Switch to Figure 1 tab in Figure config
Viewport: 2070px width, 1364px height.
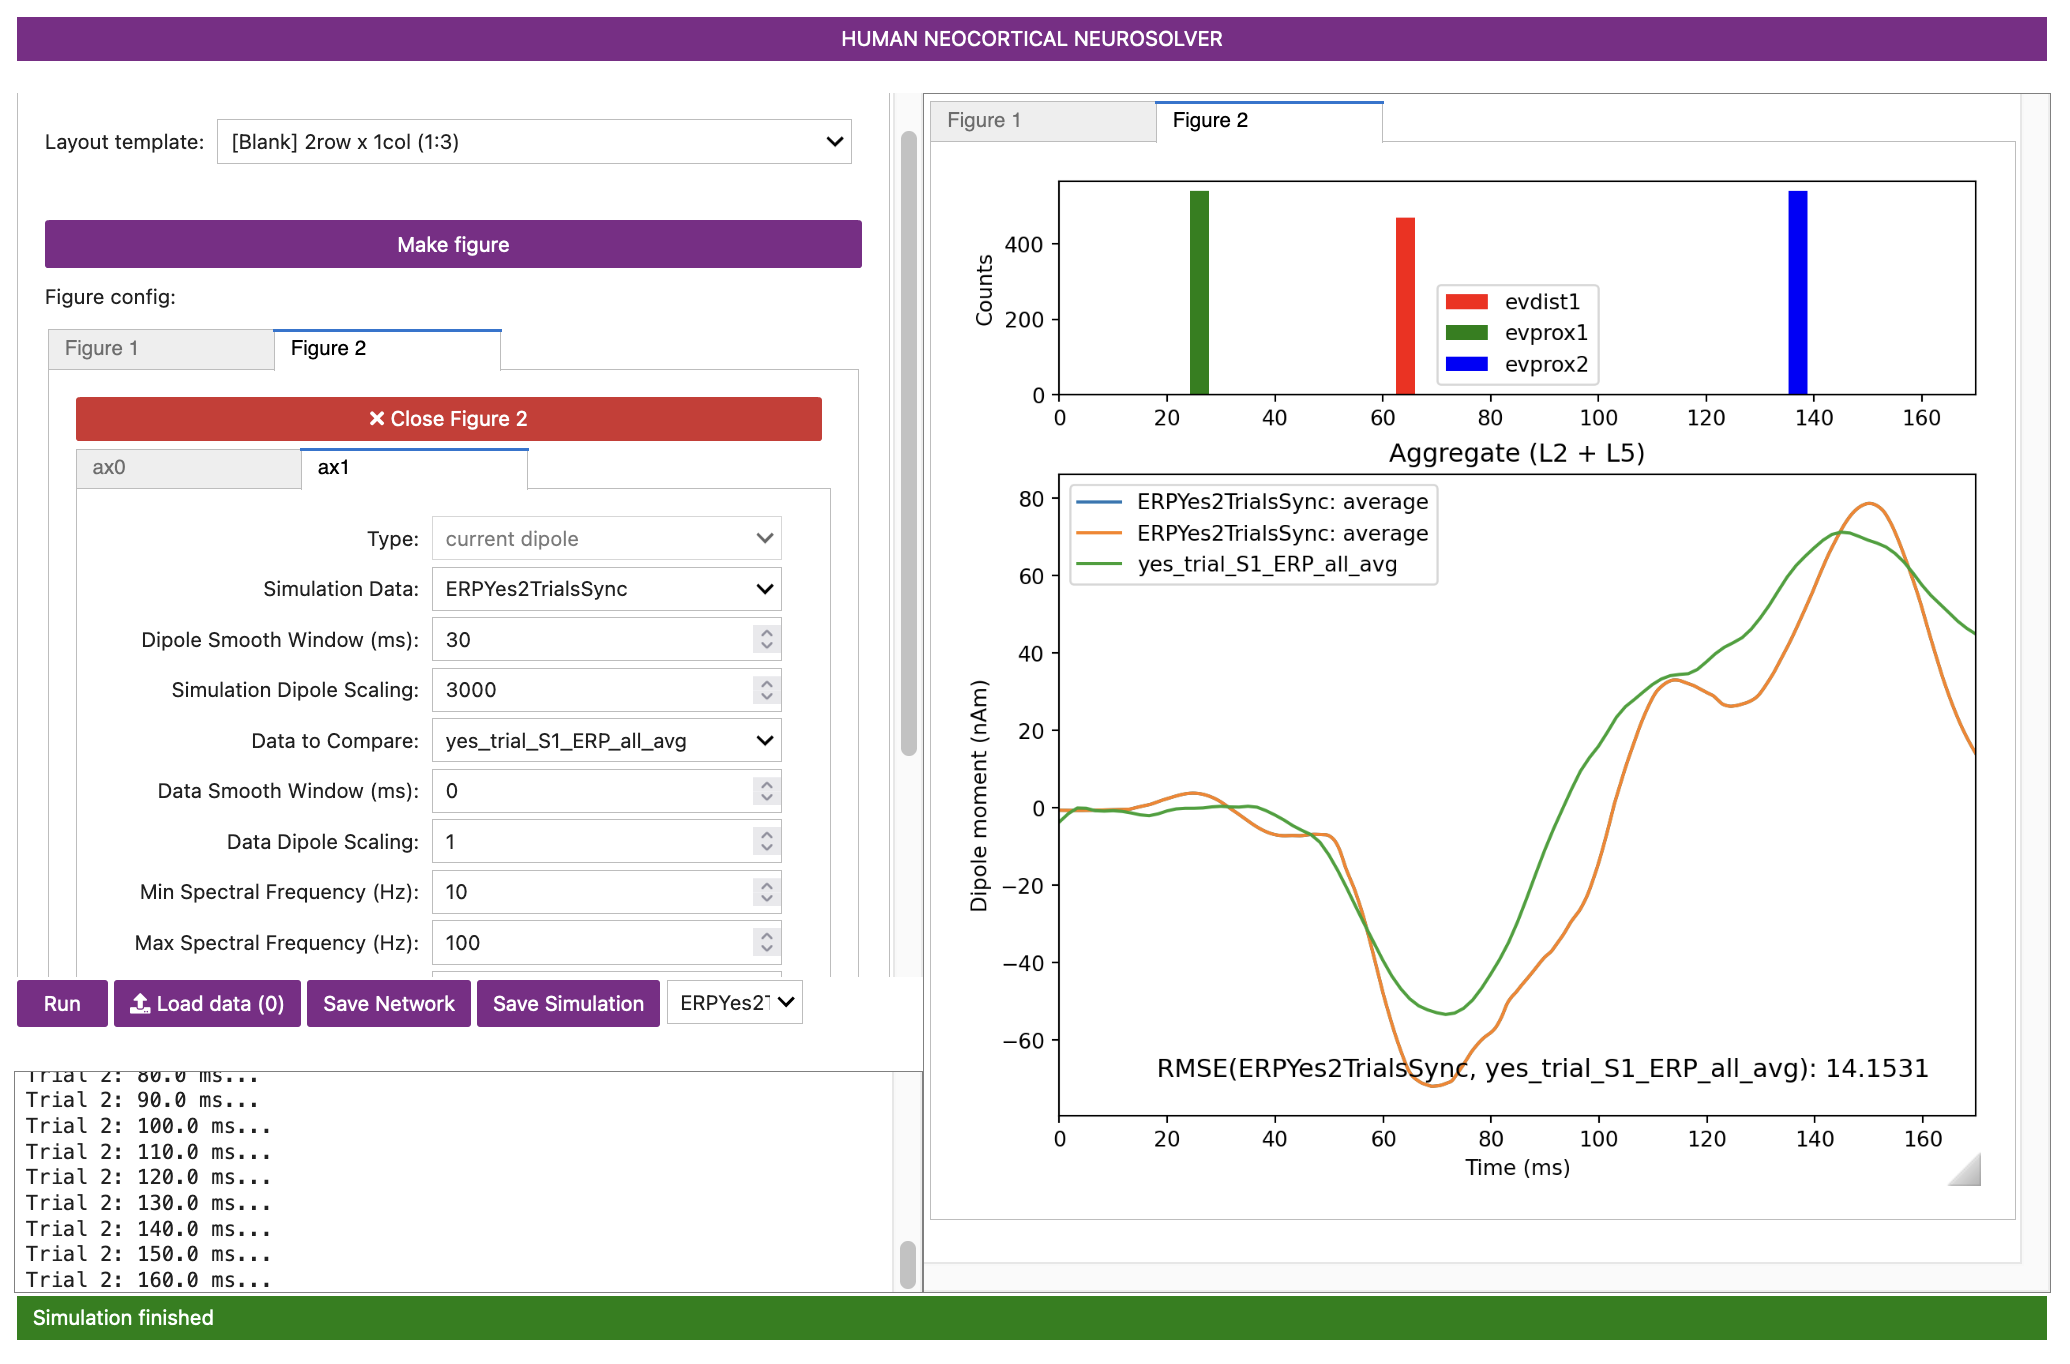tap(160, 349)
